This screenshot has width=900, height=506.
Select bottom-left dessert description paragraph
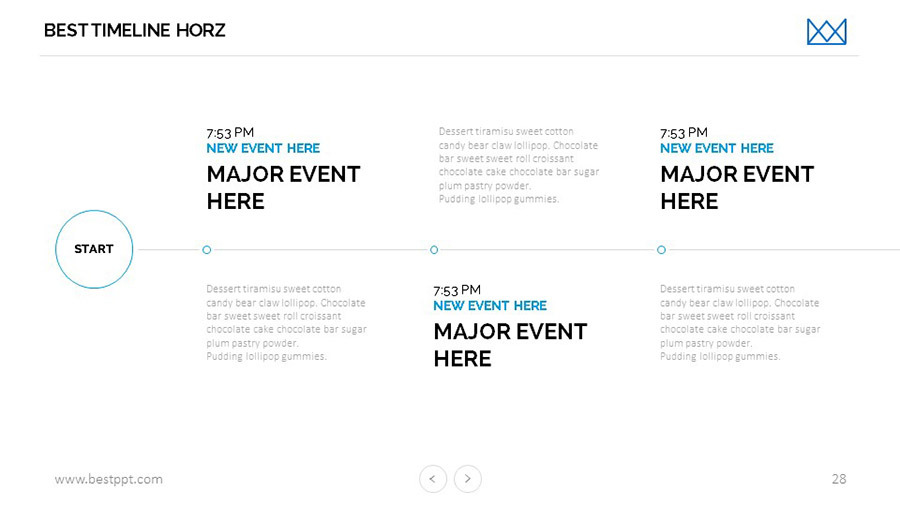point(286,322)
